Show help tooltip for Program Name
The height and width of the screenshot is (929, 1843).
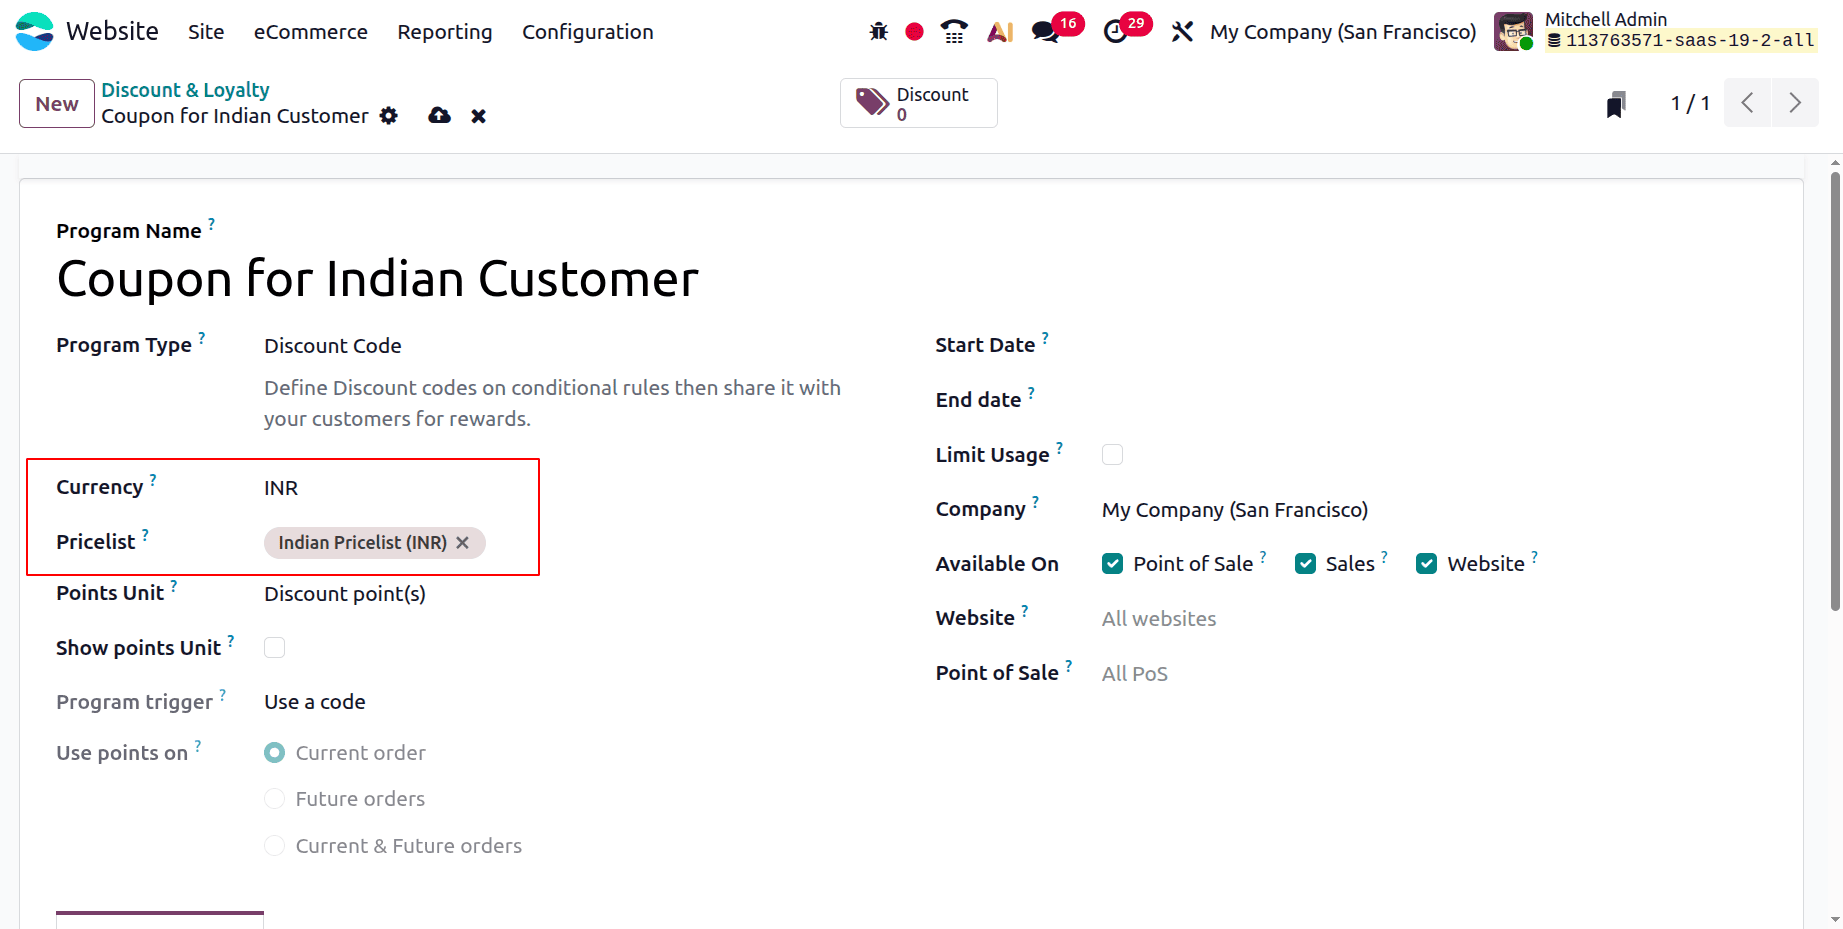[x=211, y=224]
